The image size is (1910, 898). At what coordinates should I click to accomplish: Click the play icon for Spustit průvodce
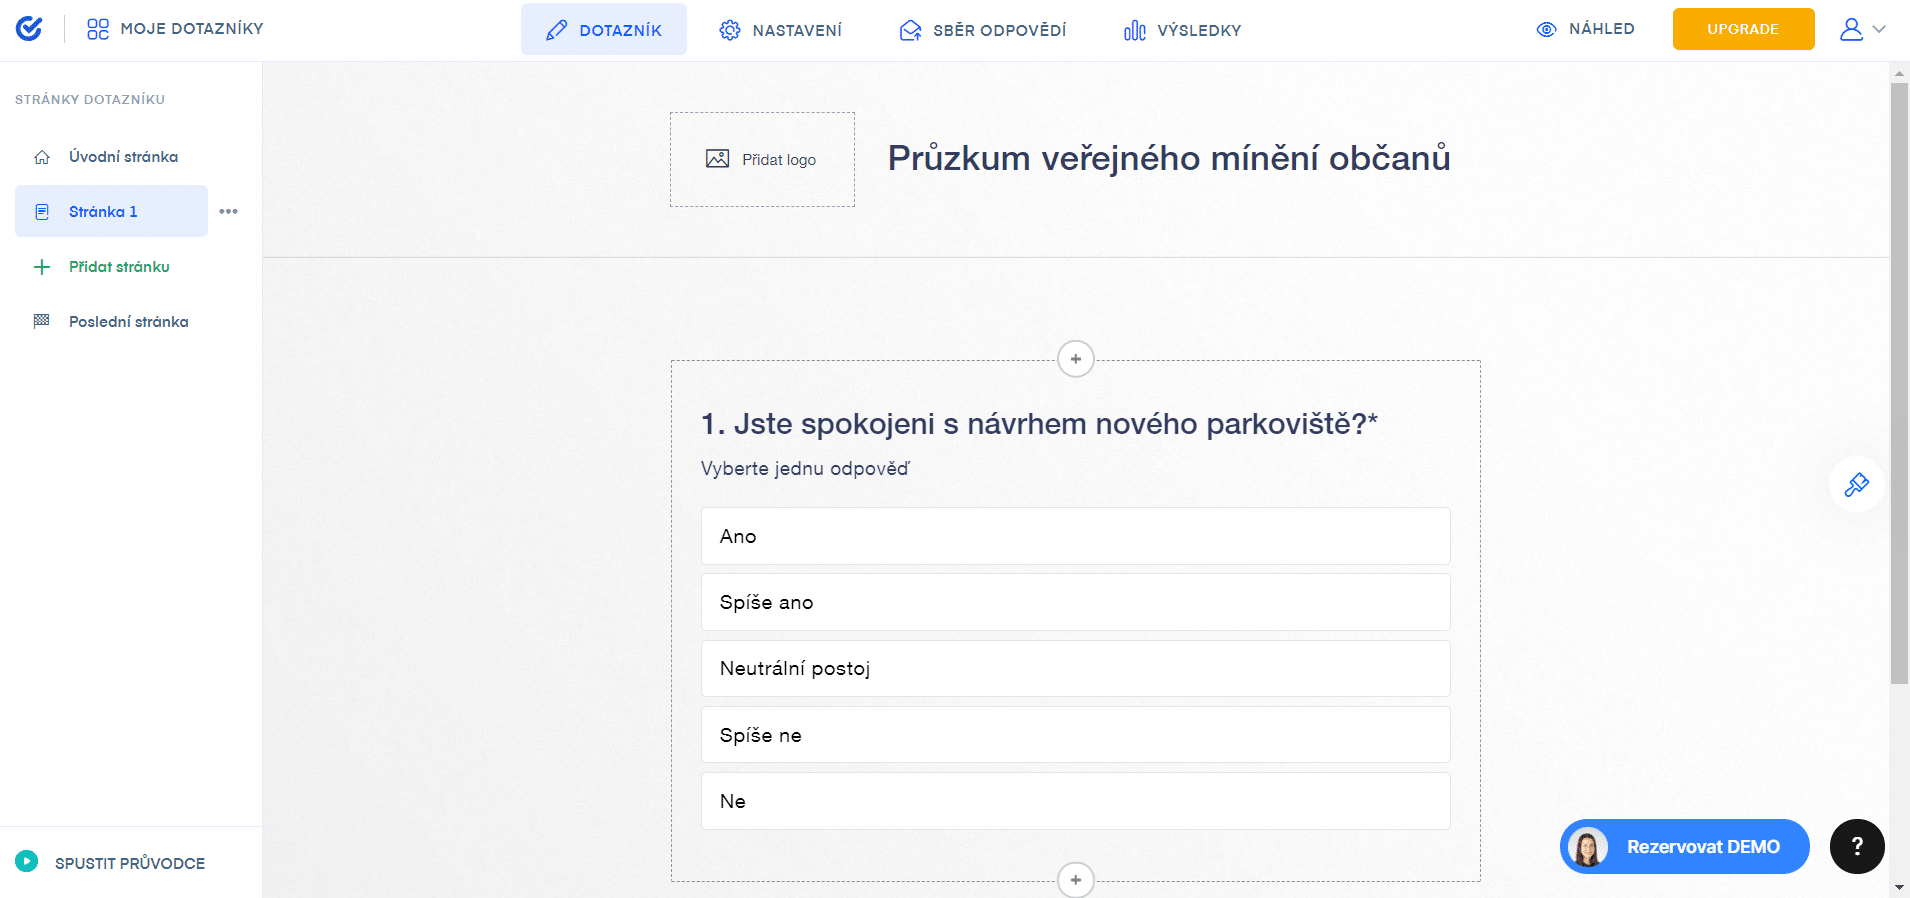tap(27, 862)
